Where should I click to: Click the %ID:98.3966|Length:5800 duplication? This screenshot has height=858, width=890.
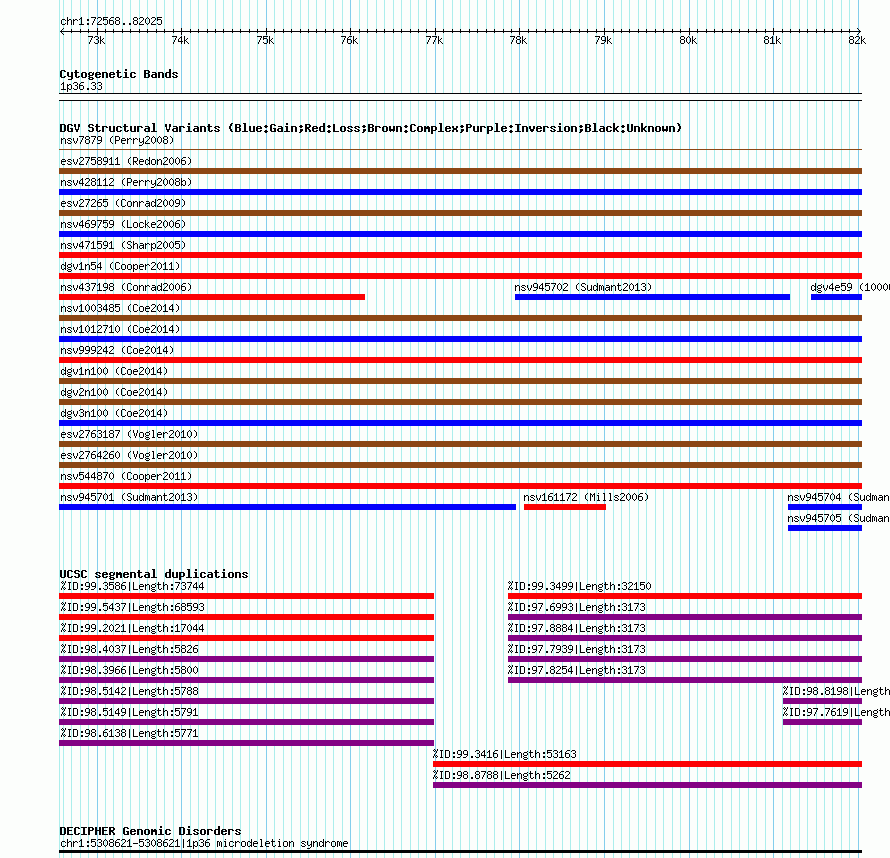pos(246,680)
